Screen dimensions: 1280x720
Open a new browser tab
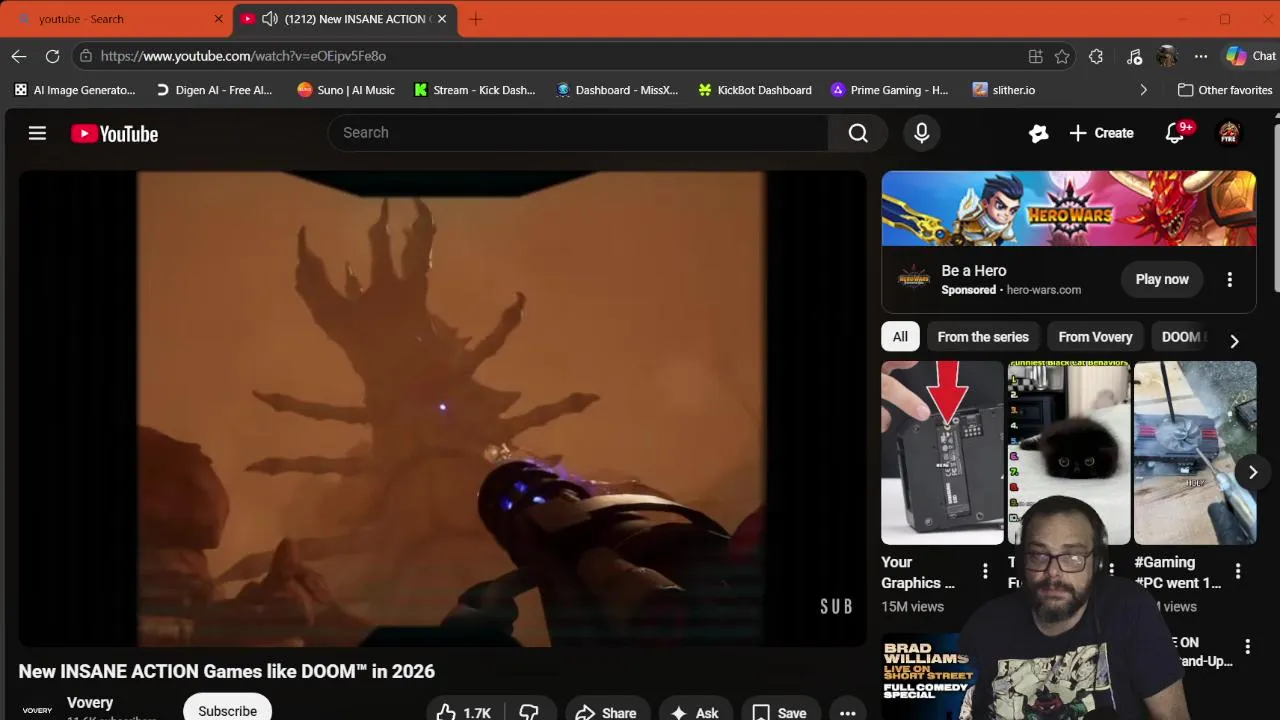pyautogui.click(x=475, y=19)
